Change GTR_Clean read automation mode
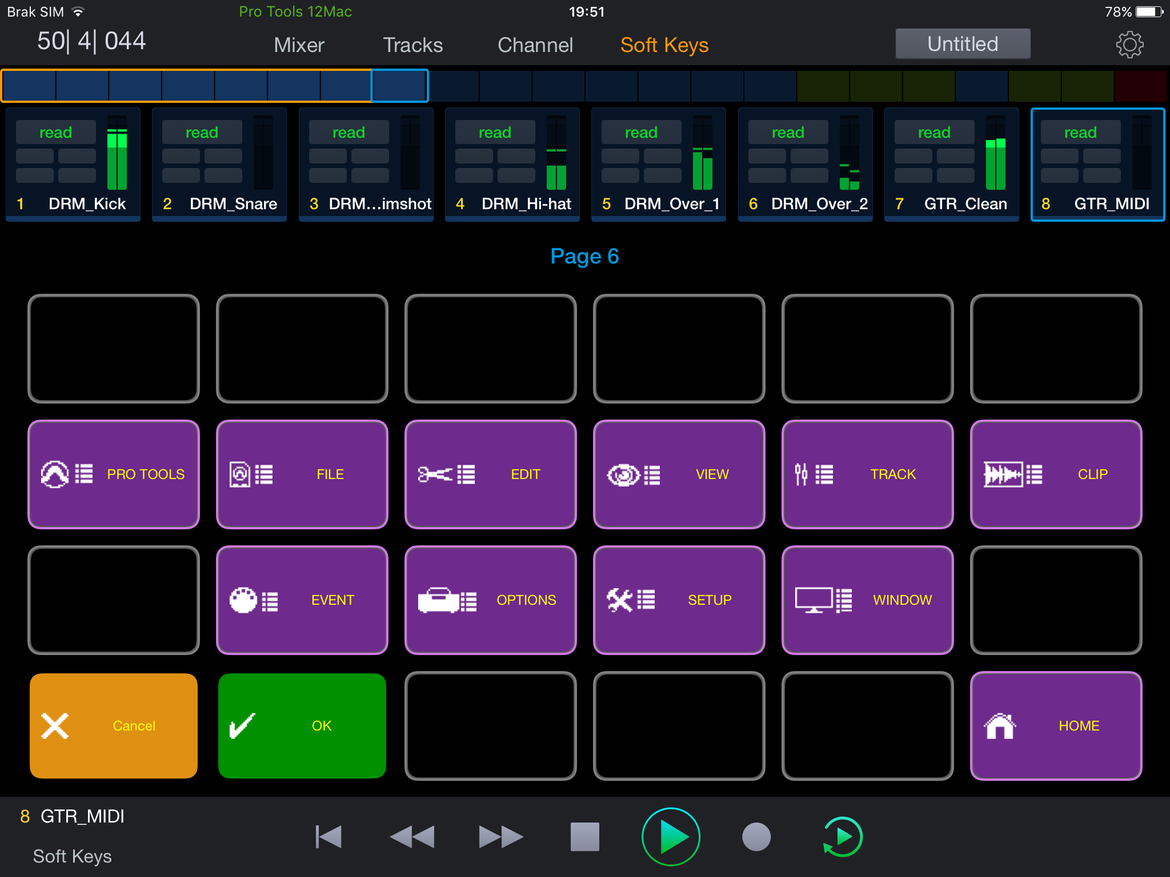 tap(934, 132)
